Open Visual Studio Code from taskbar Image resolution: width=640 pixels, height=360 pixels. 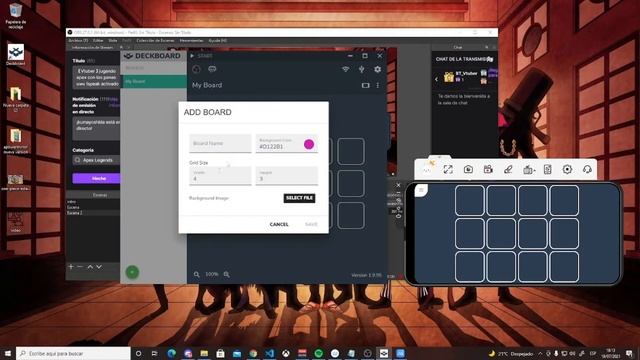point(269,353)
